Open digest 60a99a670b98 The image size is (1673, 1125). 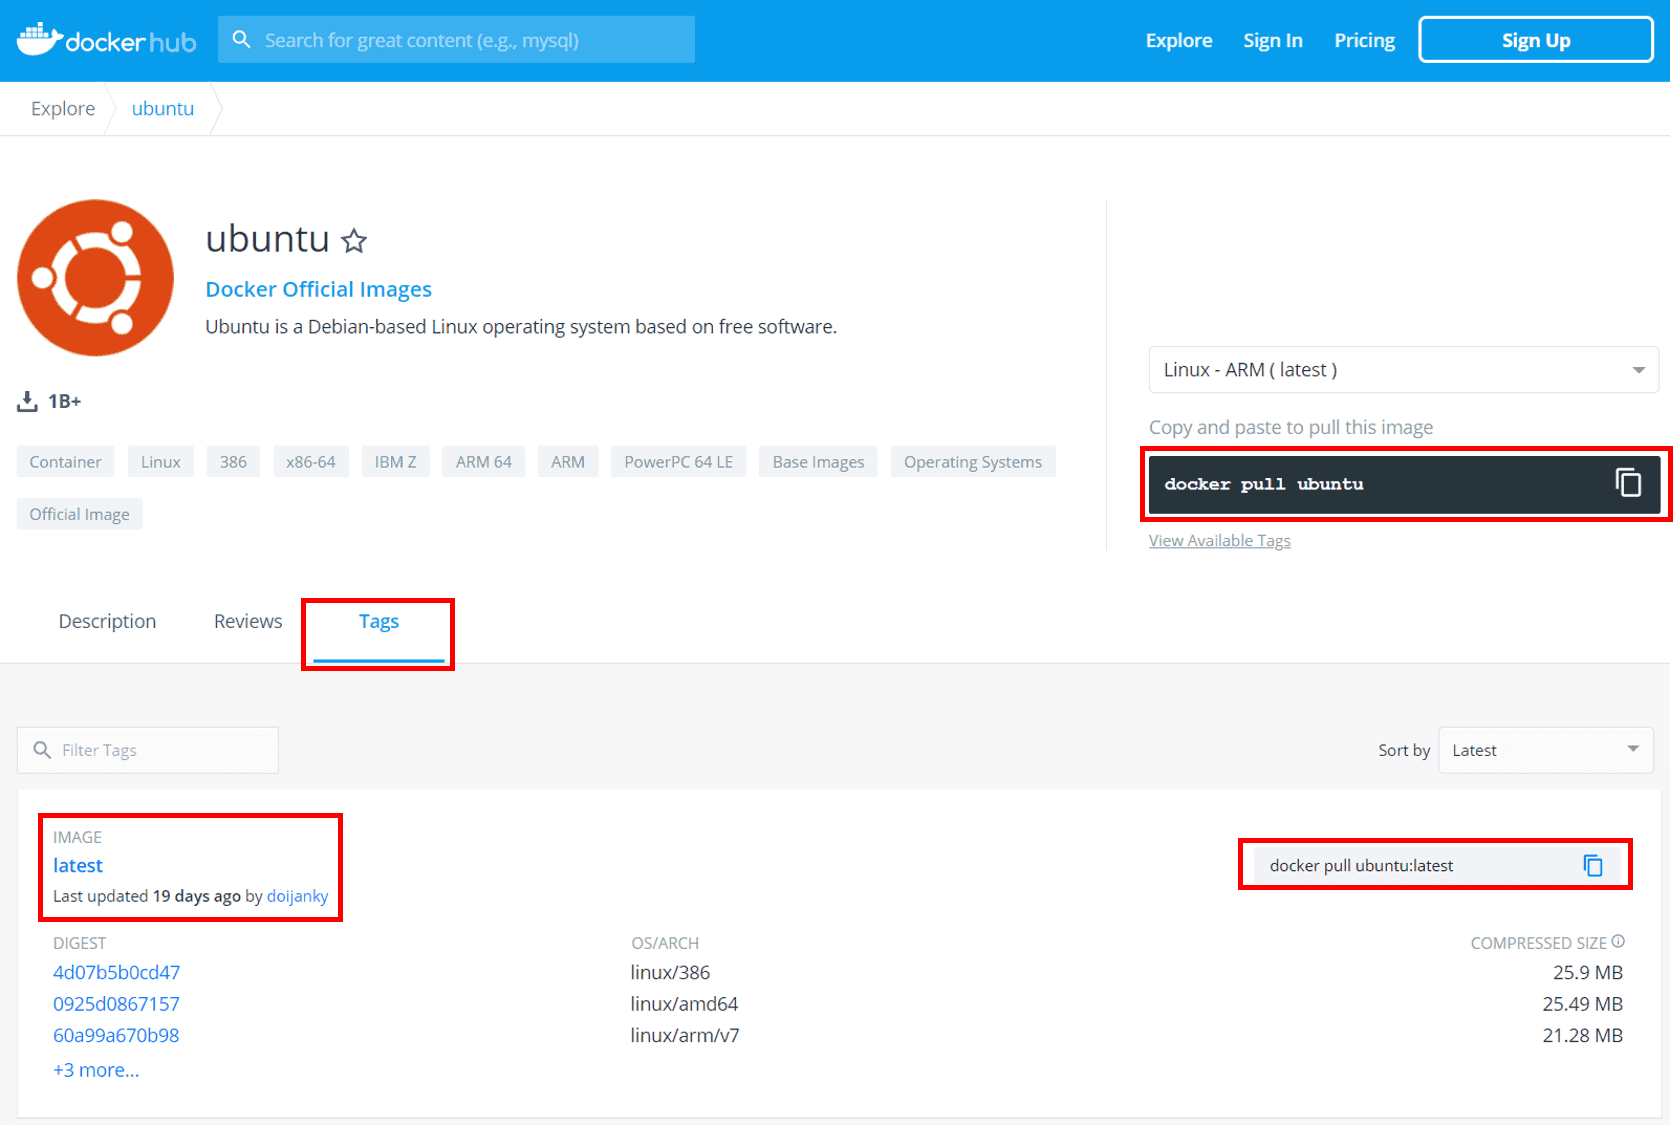(x=116, y=1035)
